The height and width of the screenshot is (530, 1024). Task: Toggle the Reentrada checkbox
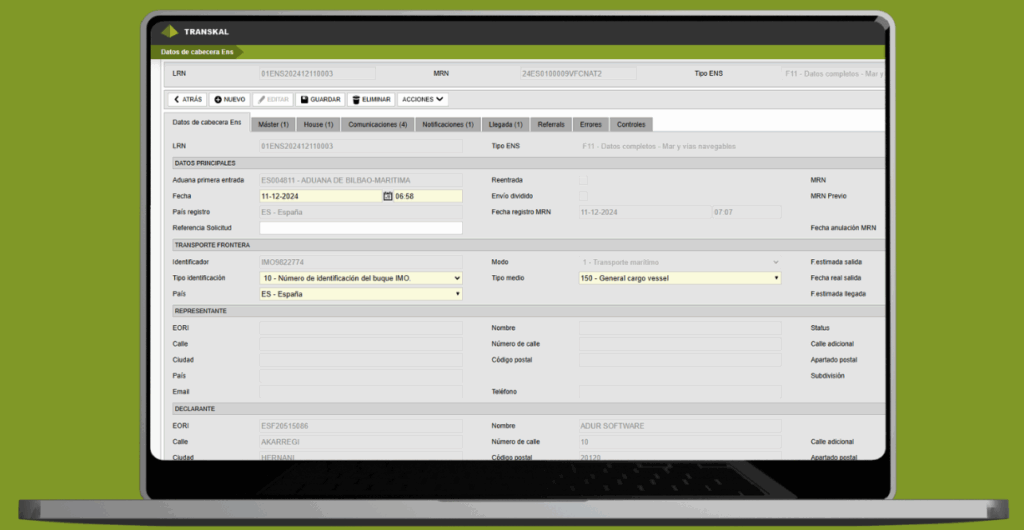coord(584,180)
